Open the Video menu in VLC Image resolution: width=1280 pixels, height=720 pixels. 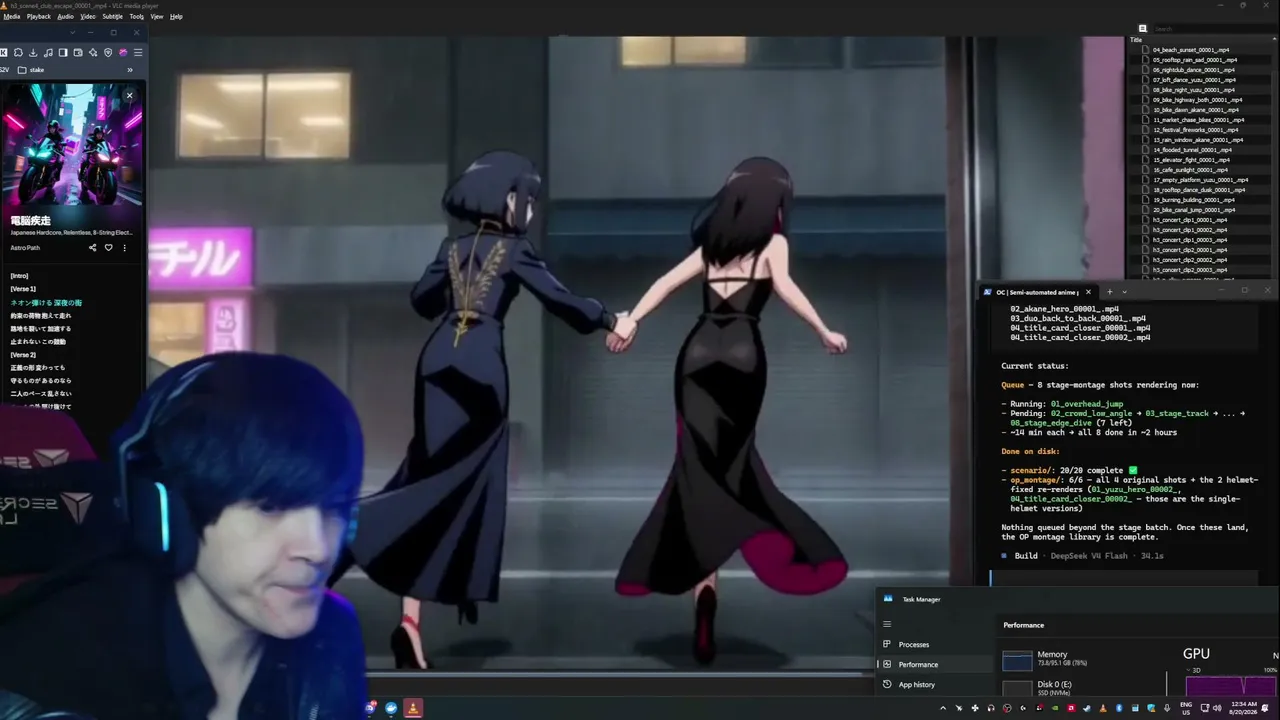point(88,17)
